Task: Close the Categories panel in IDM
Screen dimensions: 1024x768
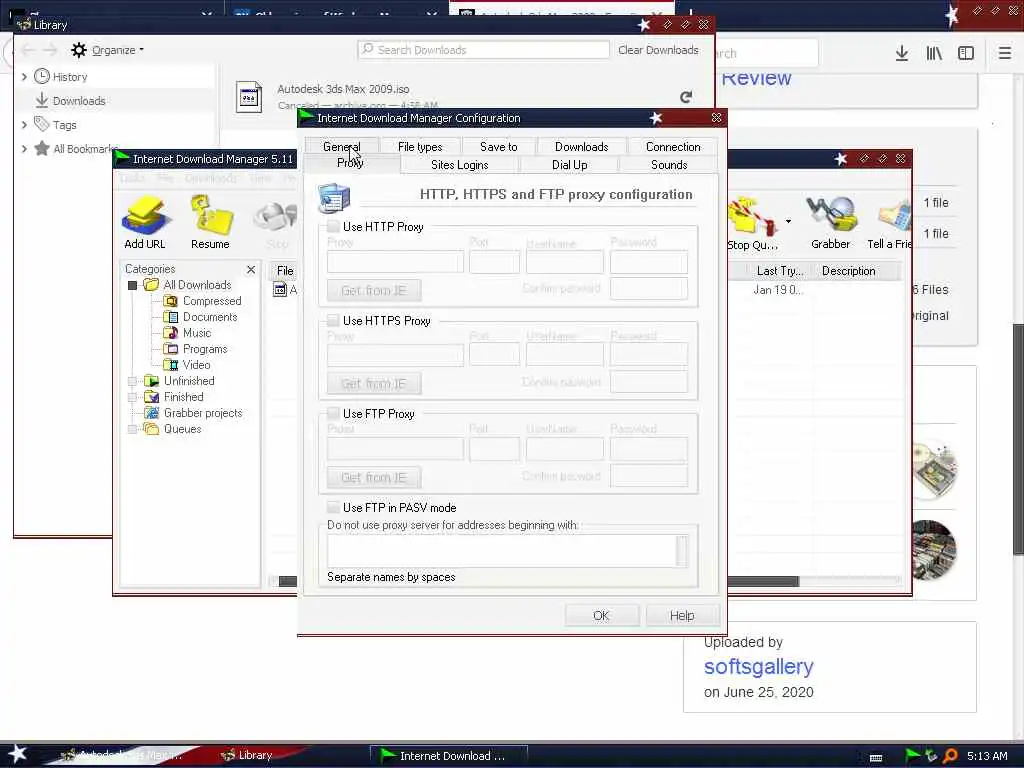Action: (251, 270)
